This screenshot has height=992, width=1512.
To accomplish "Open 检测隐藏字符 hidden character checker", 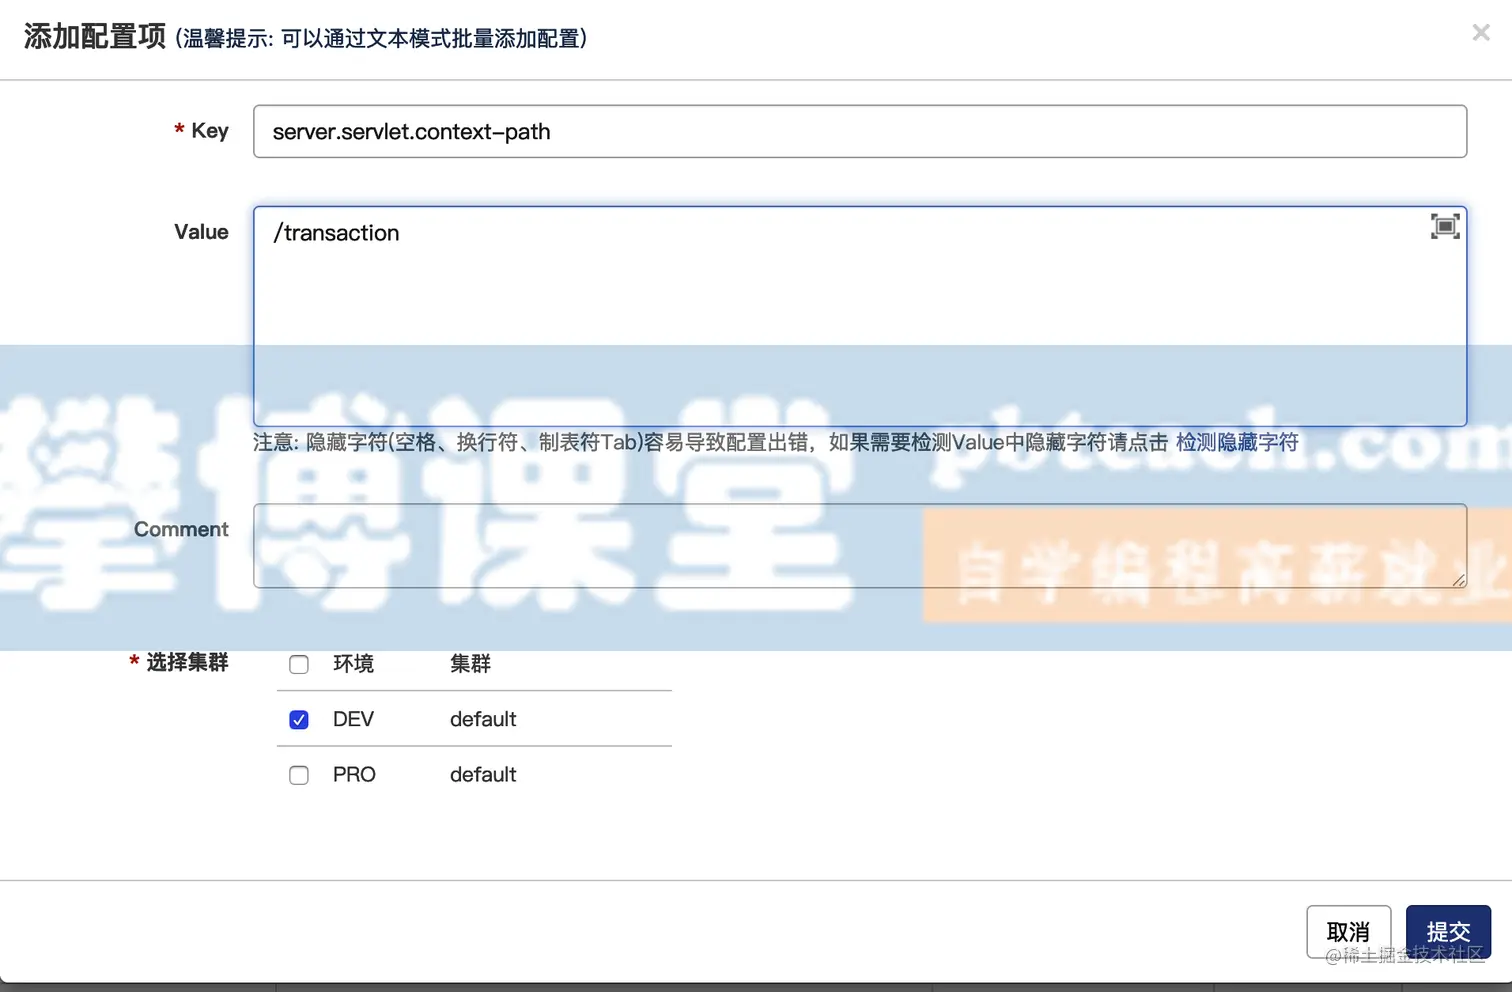I will (x=1237, y=441).
